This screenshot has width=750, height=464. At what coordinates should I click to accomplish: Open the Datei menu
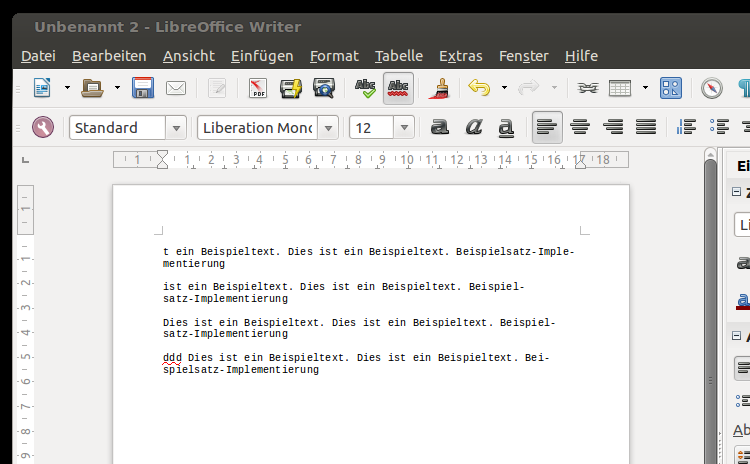tap(38, 56)
